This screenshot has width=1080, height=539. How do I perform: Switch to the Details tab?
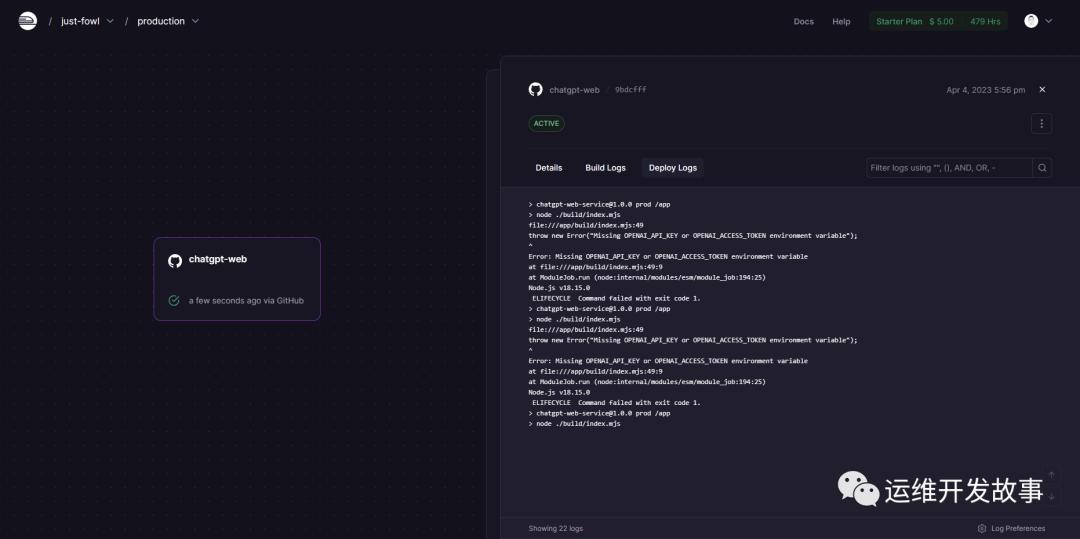[549, 168]
